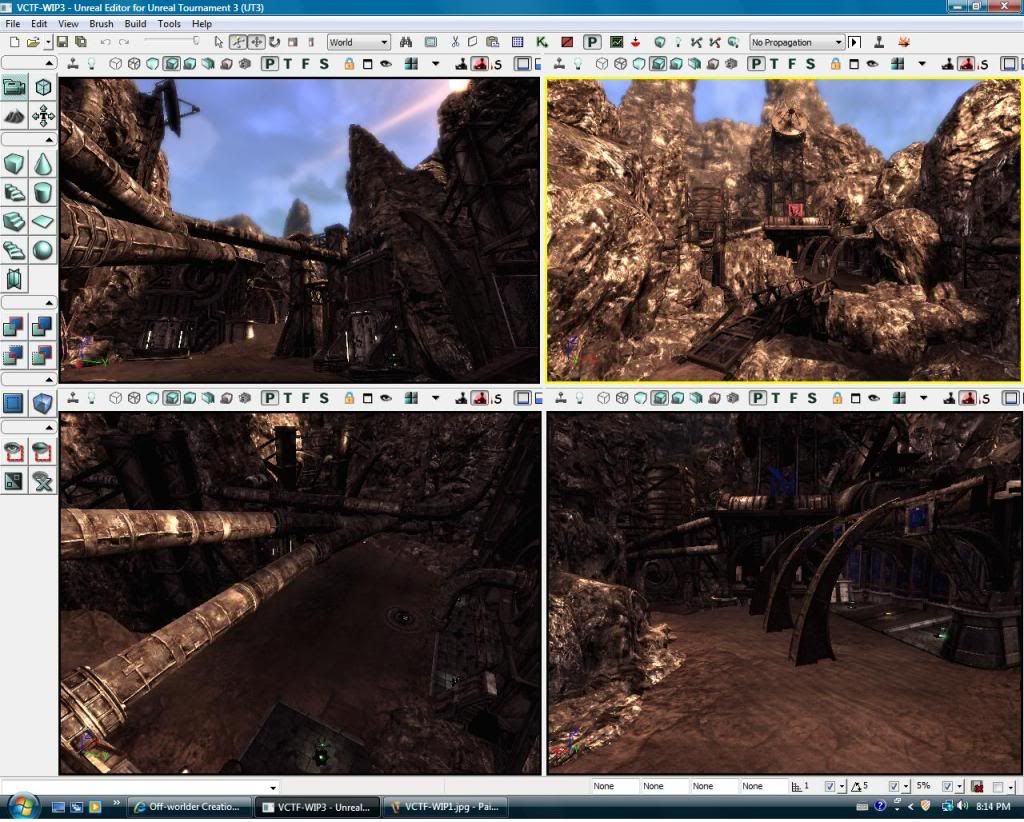Select the Camera mode tool in left panel
1024x822 pixels.
(14, 87)
